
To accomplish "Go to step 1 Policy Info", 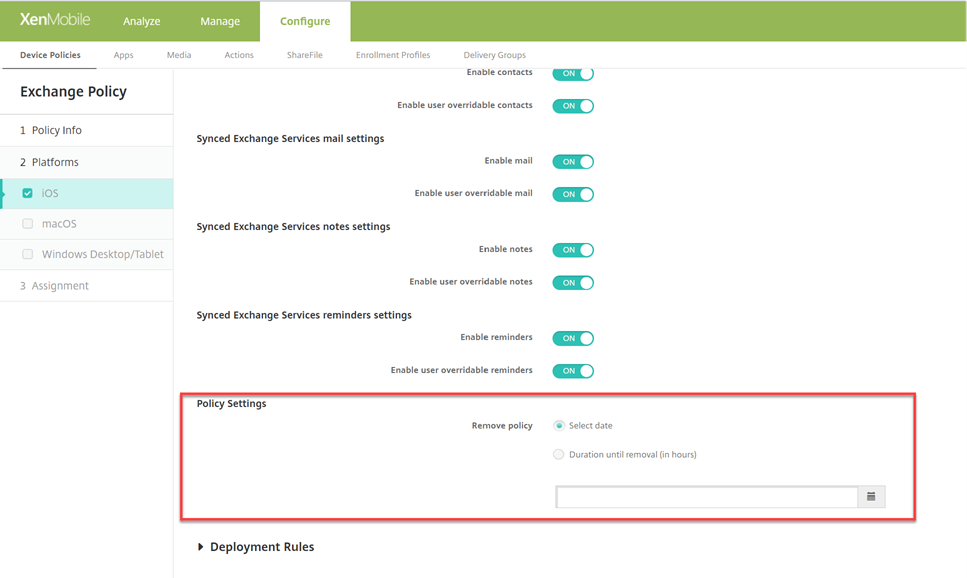I will [87, 130].
